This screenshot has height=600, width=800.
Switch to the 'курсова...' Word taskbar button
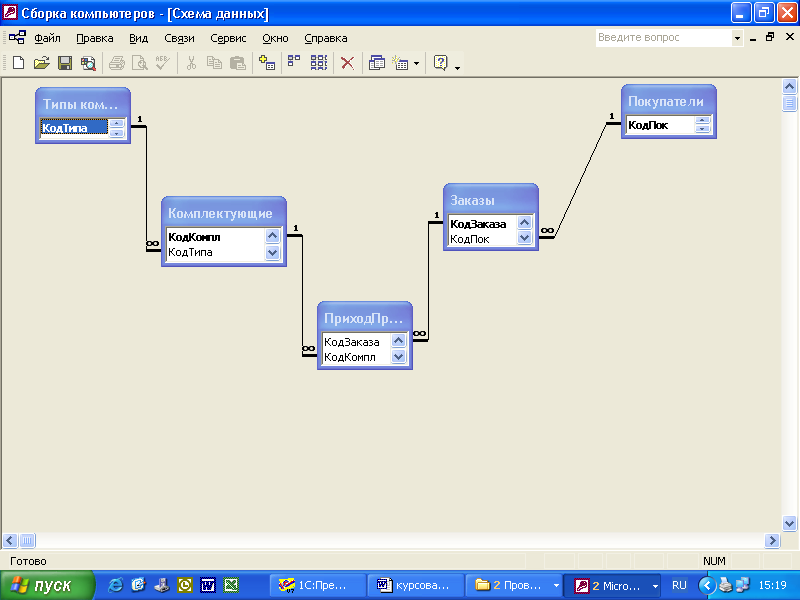(416, 585)
